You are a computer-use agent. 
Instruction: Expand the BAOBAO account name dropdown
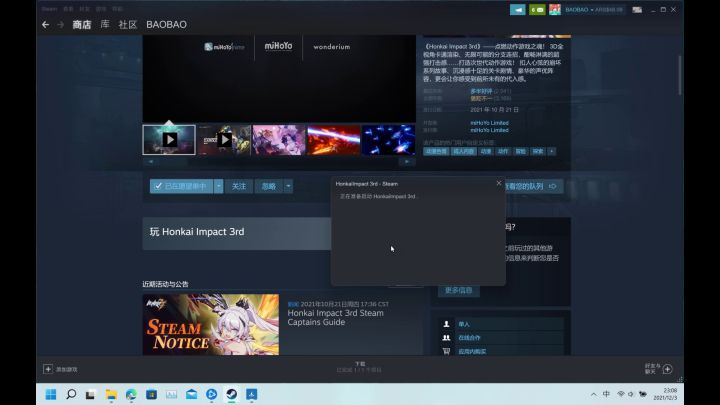[594, 10]
